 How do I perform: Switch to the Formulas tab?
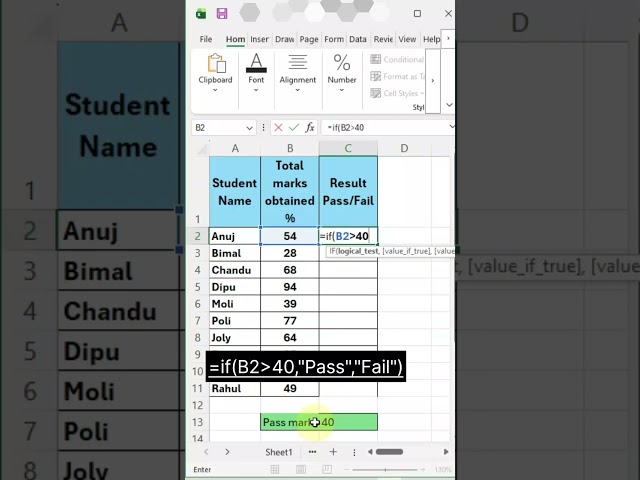point(334,39)
